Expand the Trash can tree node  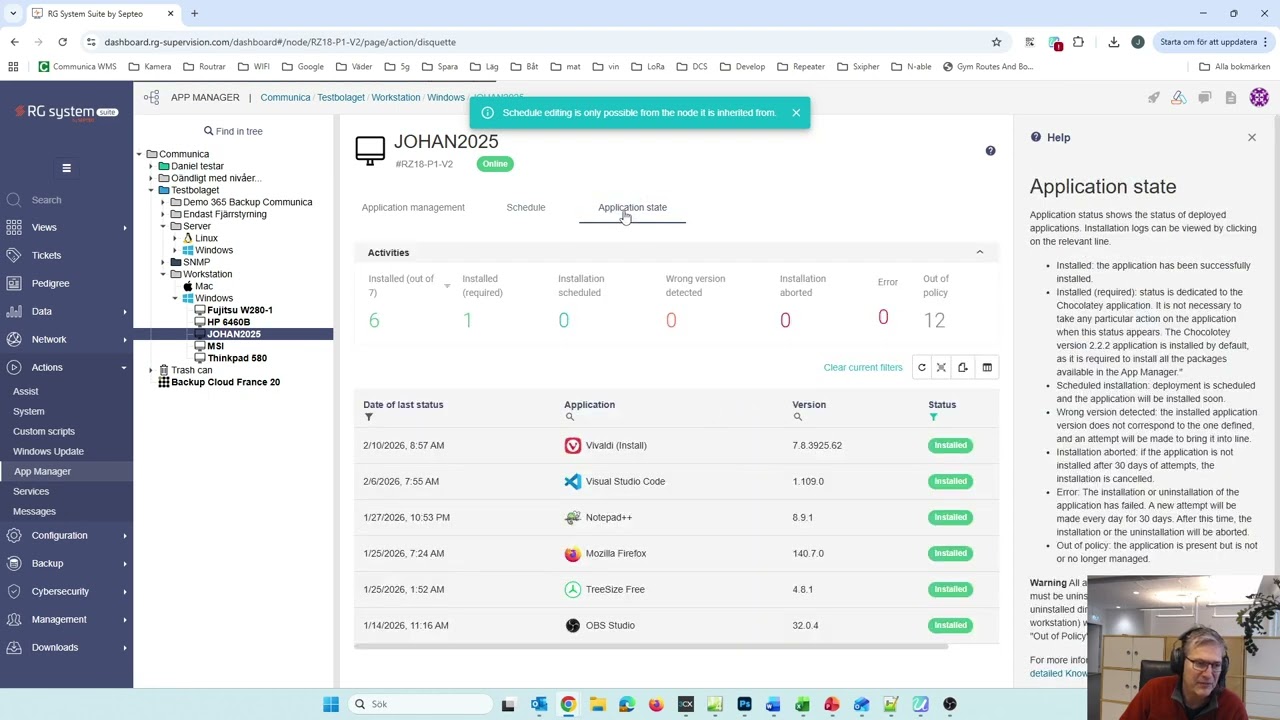[151, 370]
